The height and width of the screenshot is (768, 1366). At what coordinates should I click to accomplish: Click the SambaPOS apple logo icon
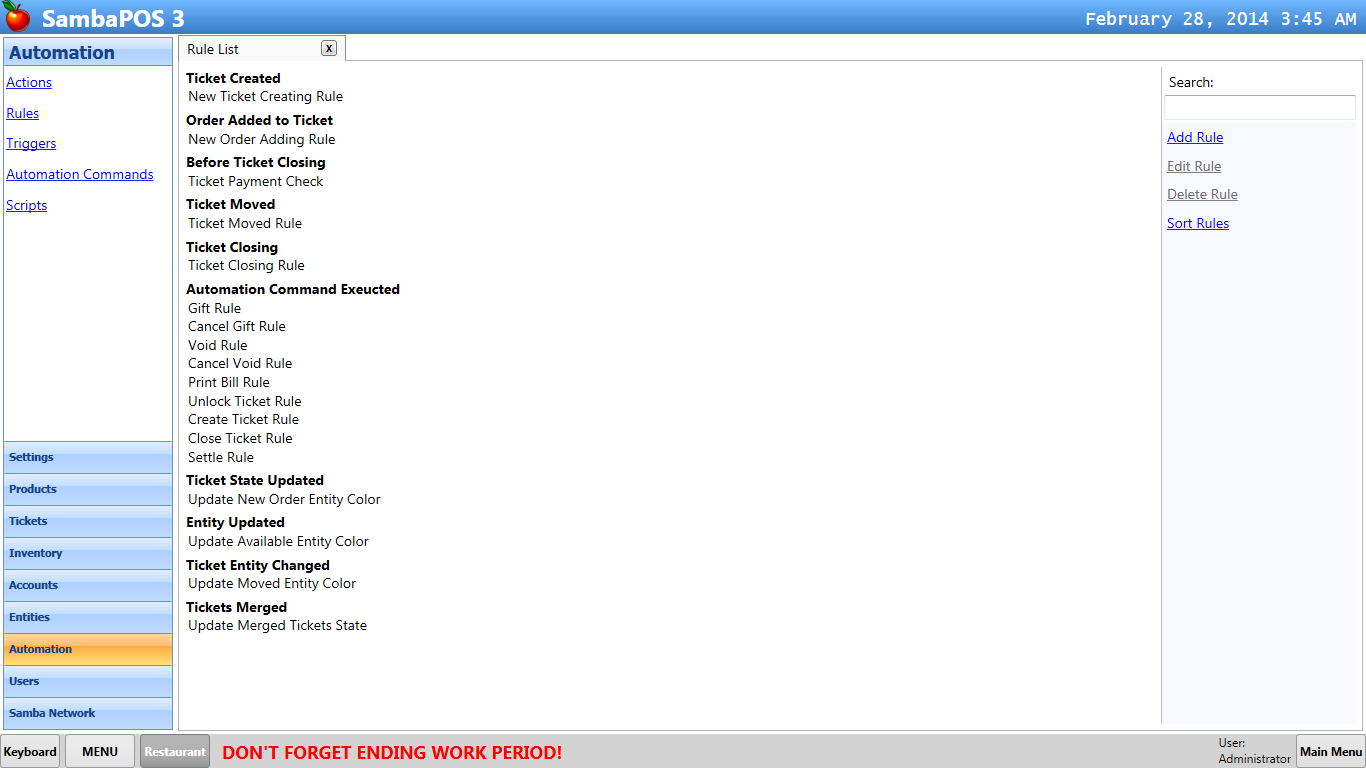tap(17, 17)
